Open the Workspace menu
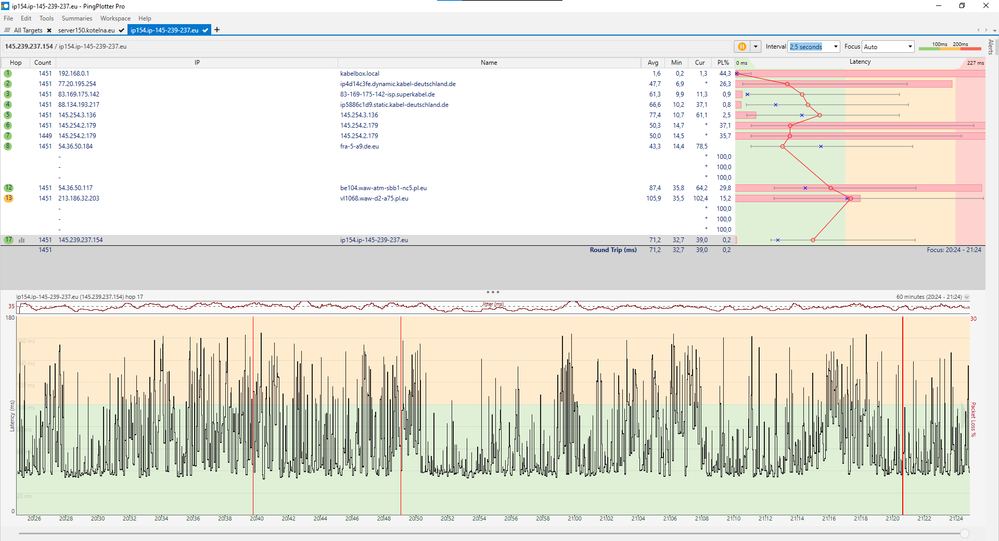Image resolution: width=999 pixels, height=541 pixels. pyautogui.click(x=115, y=18)
